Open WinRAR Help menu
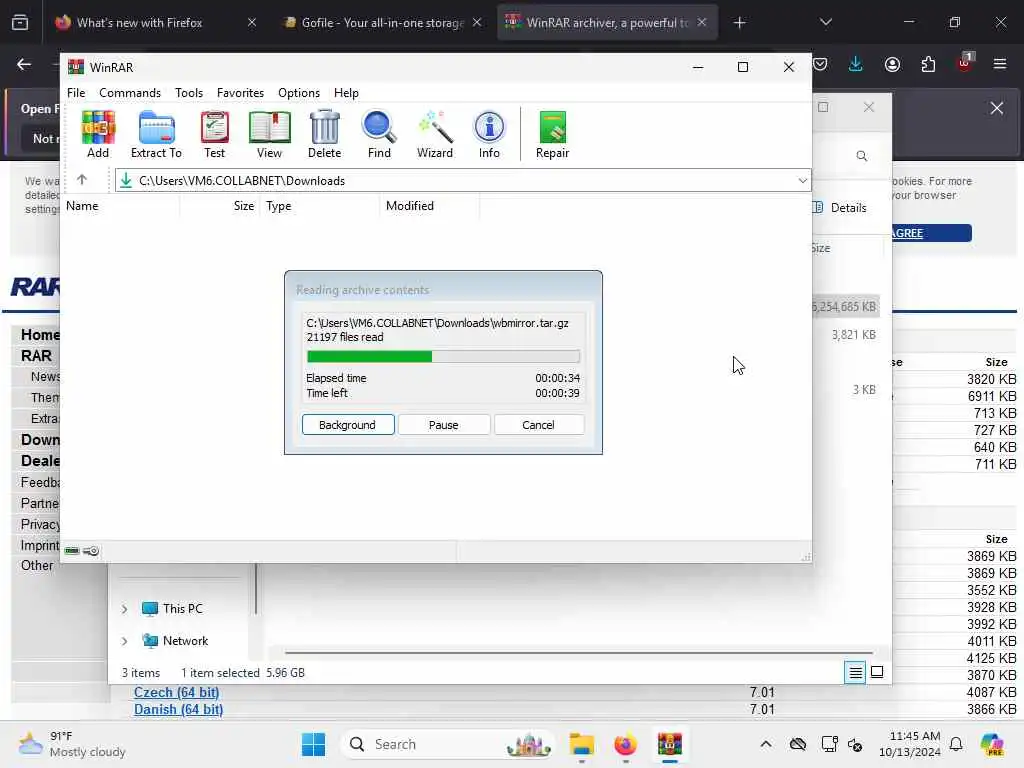The width and height of the screenshot is (1024, 768). tap(346, 93)
